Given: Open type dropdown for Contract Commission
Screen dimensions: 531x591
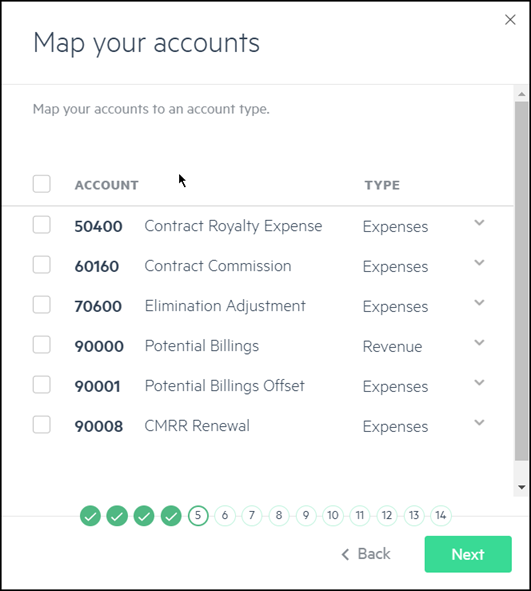Looking at the screenshot, I should (x=479, y=263).
